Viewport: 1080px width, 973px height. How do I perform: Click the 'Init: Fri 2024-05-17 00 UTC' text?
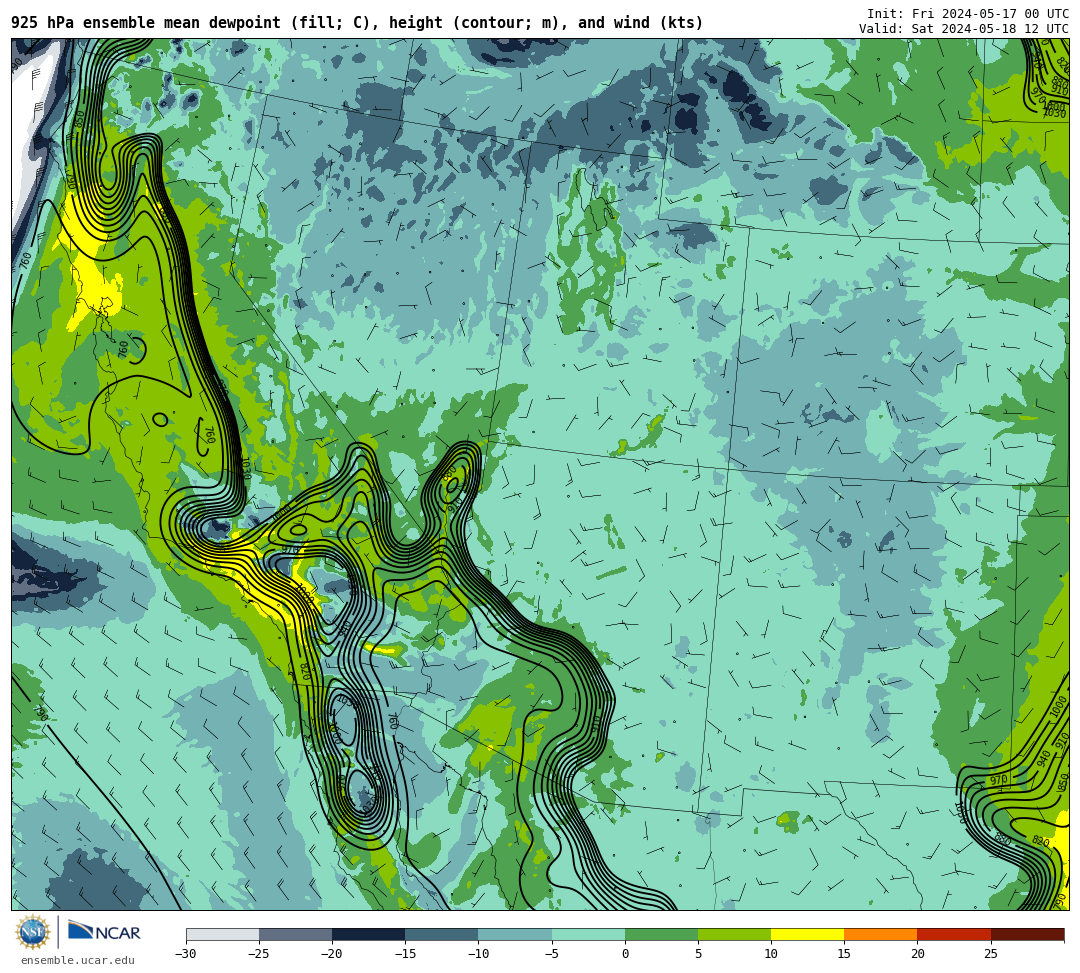tap(968, 14)
